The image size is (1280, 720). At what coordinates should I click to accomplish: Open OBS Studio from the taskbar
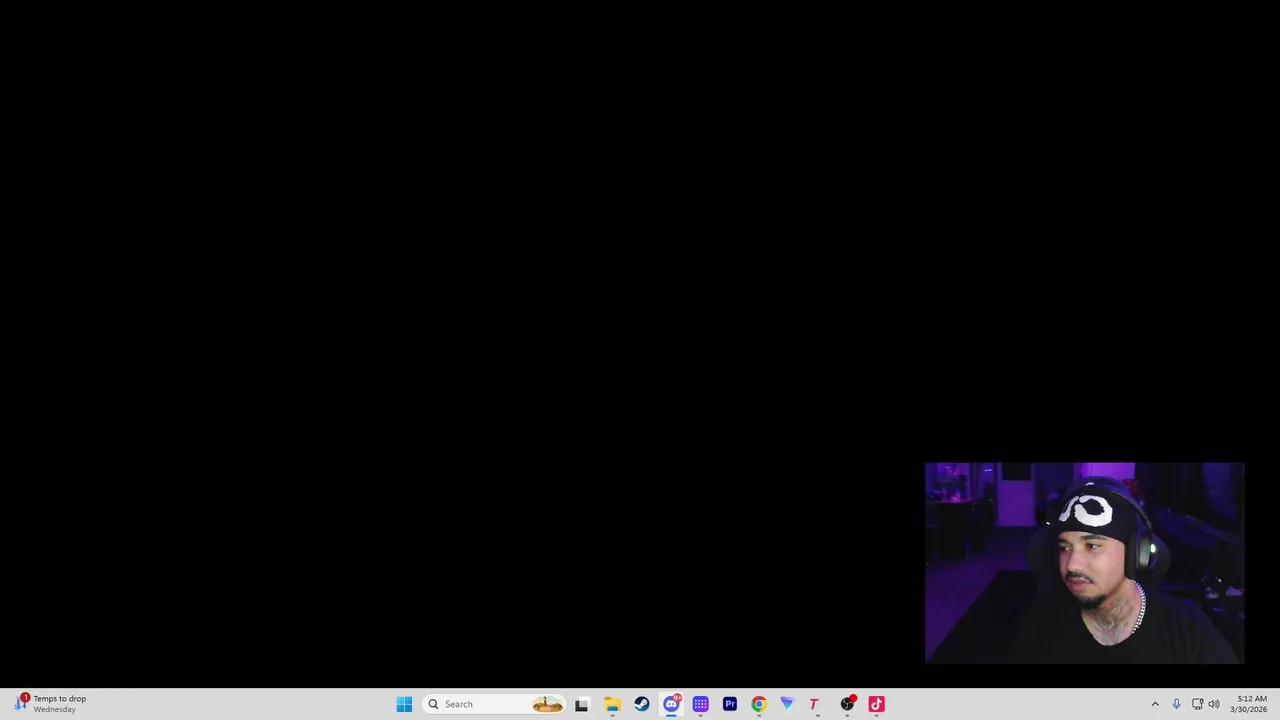coord(847,704)
